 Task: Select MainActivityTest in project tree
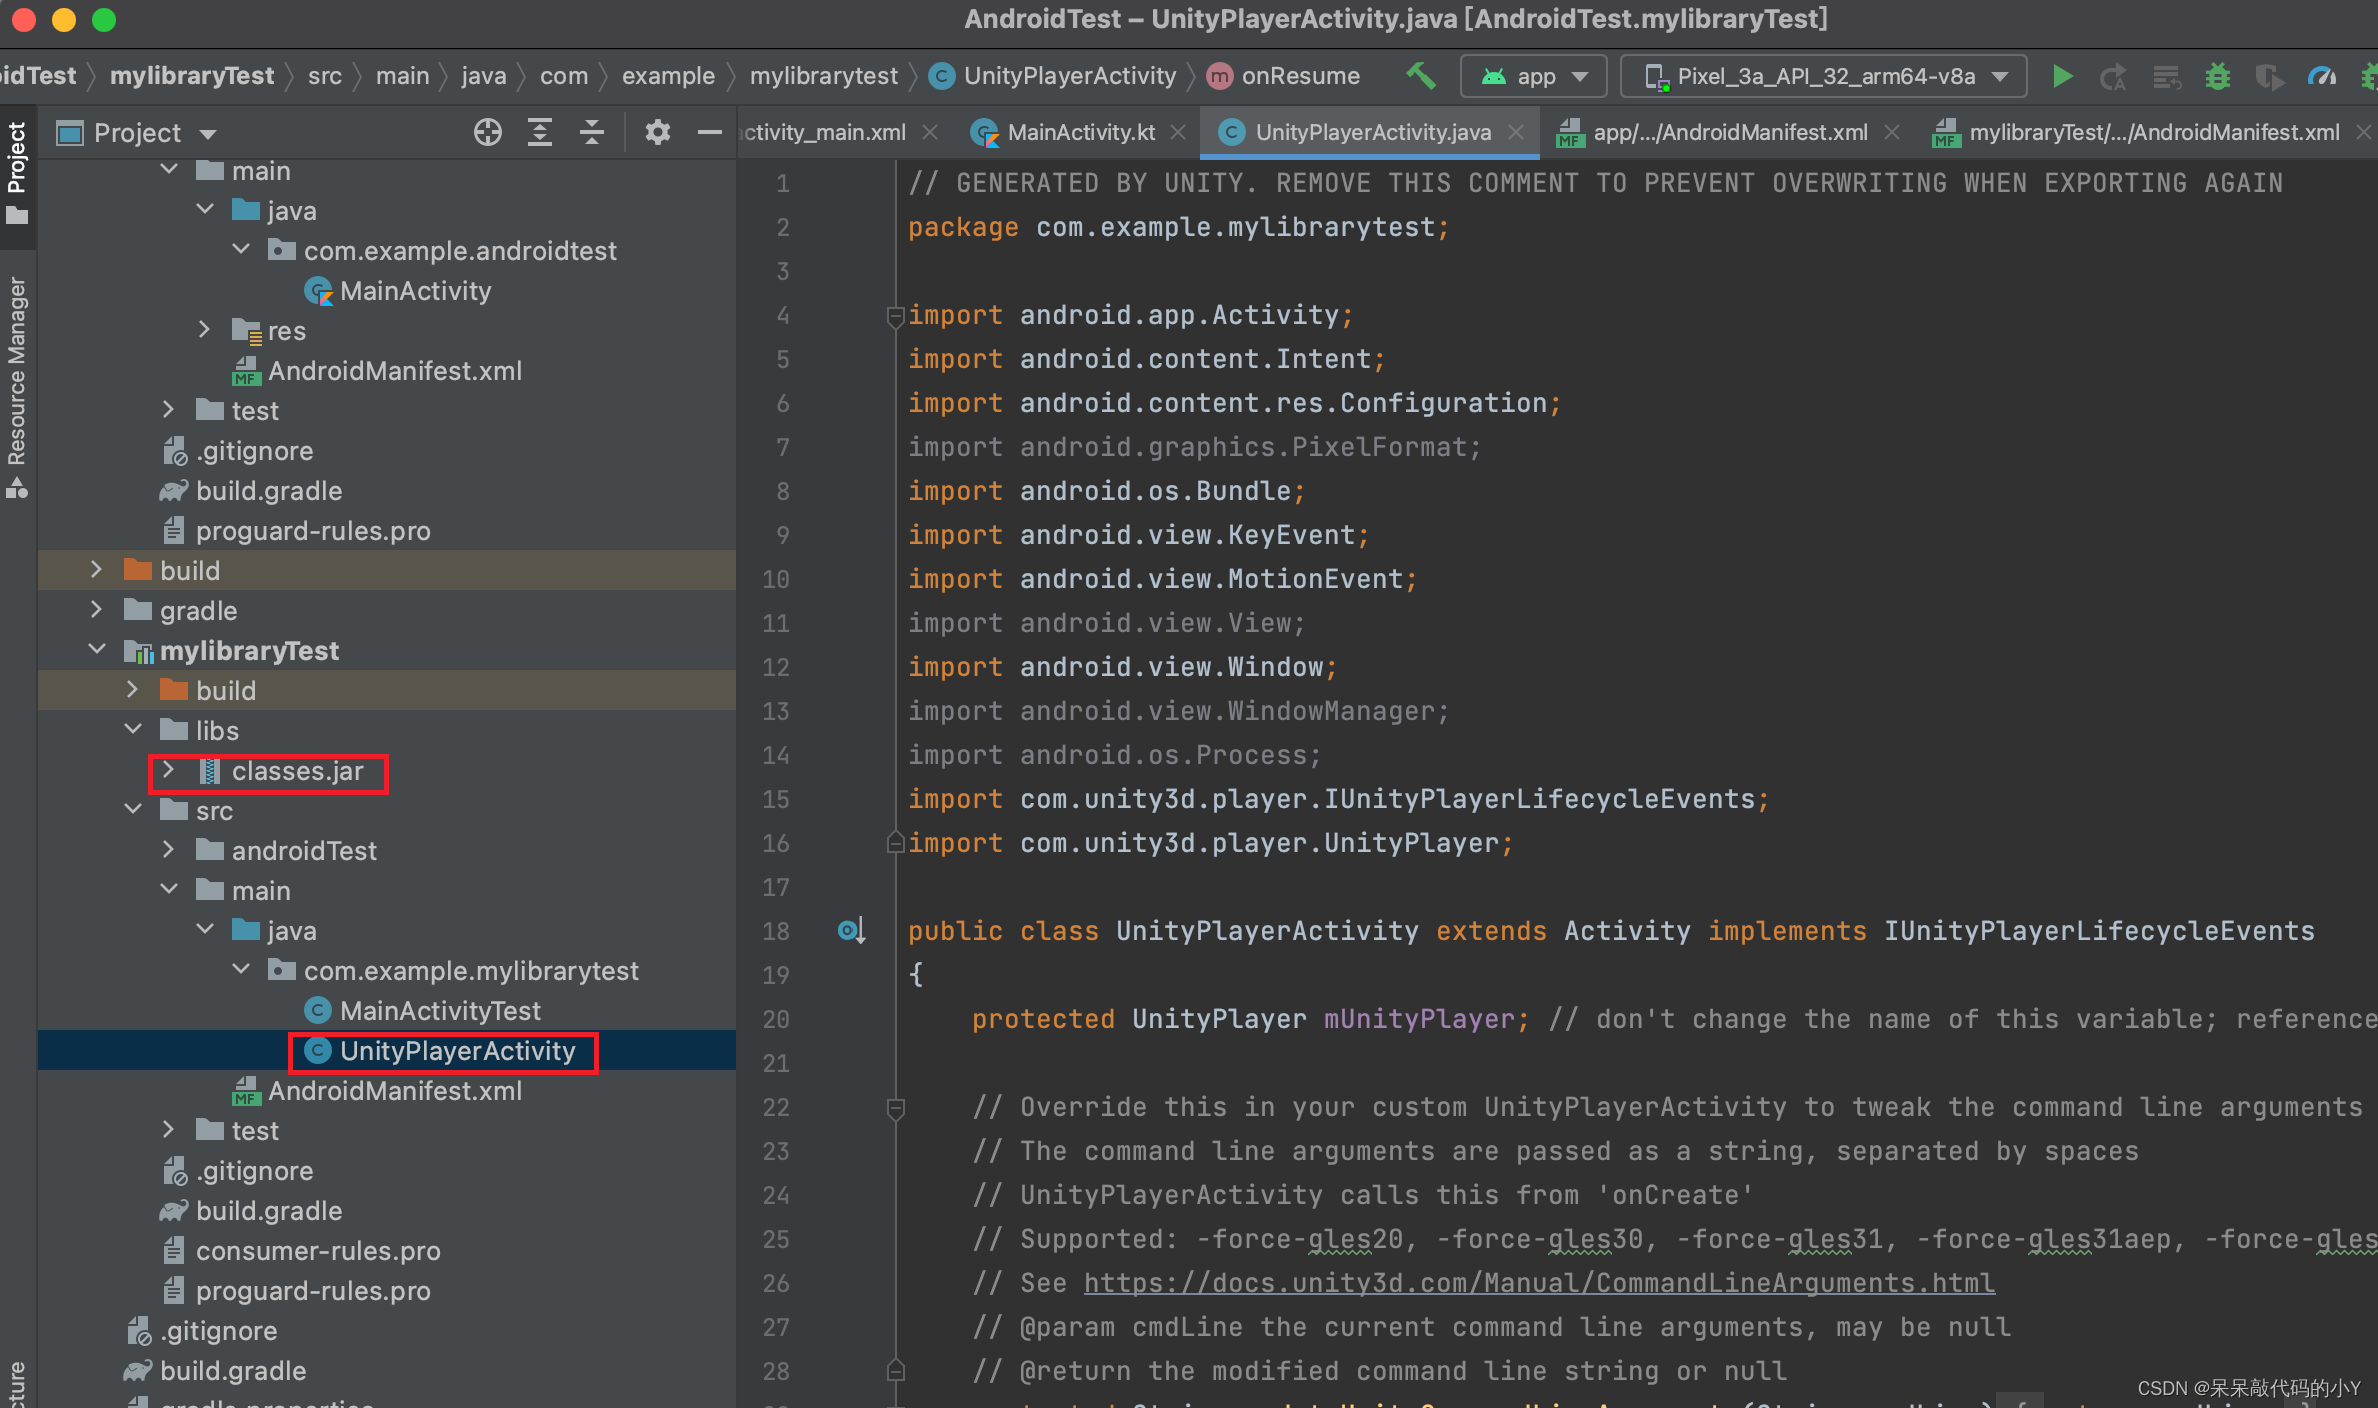(x=440, y=1011)
